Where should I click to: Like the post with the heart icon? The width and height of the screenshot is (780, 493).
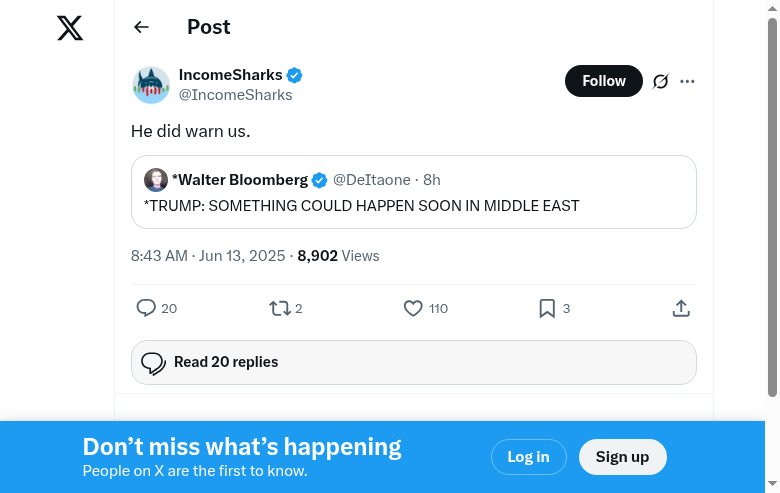pyautogui.click(x=413, y=308)
